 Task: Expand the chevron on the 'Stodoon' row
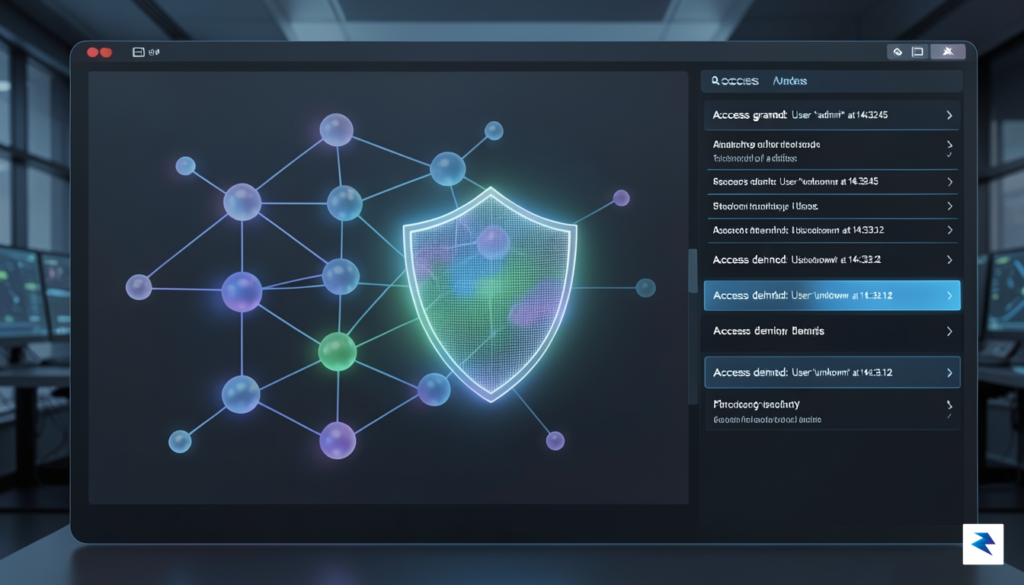click(950, 206)
